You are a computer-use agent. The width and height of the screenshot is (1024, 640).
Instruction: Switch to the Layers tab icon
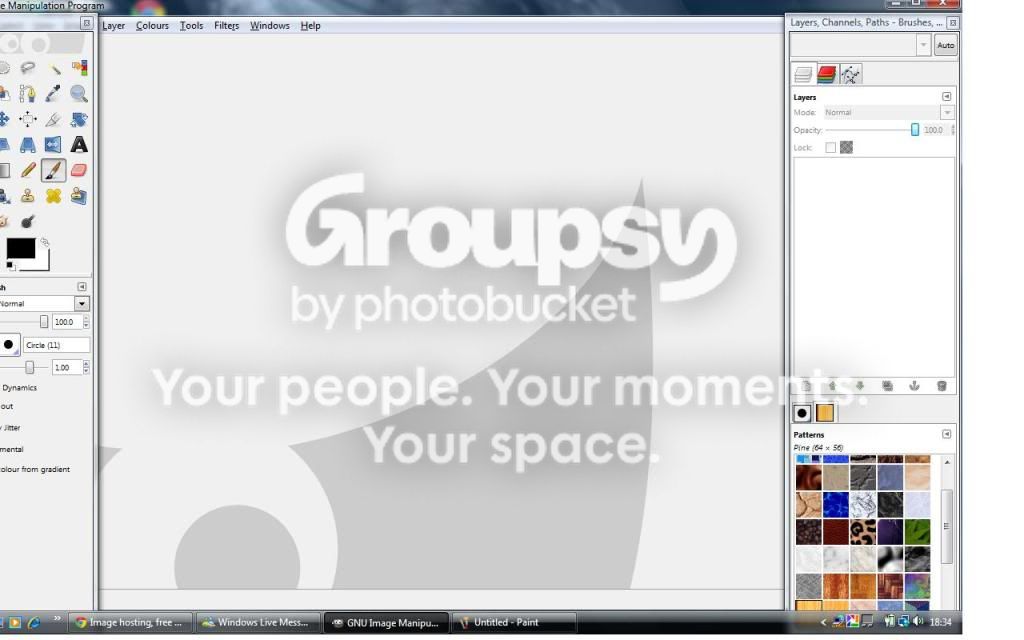point(803,74)
